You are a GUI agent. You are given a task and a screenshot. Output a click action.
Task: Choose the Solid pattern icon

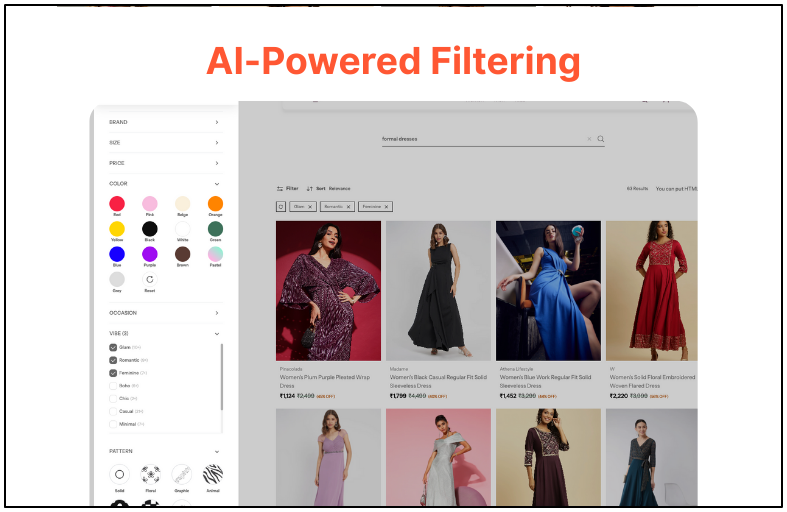(119, 474)
